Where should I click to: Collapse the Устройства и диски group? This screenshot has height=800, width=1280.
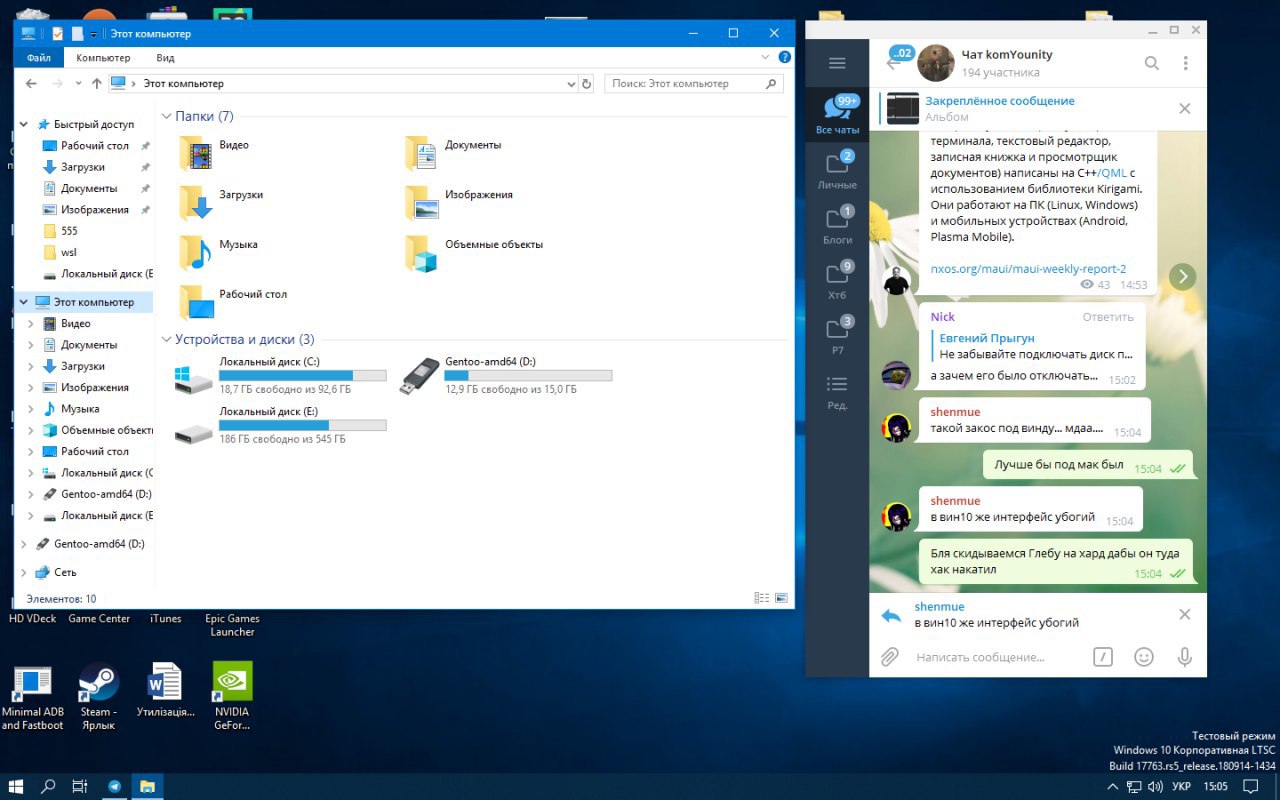167,340
